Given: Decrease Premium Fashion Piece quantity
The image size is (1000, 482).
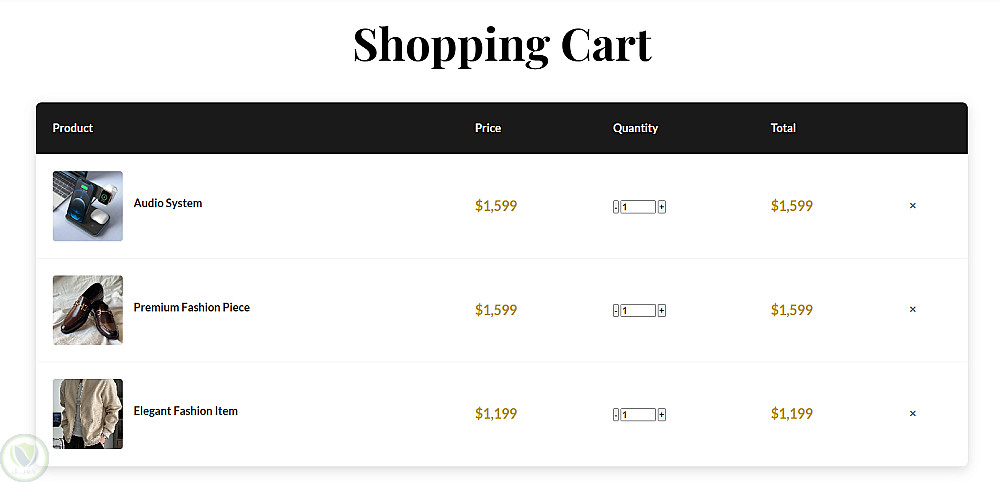Looking at the screenshot, I should pos(616,311).
